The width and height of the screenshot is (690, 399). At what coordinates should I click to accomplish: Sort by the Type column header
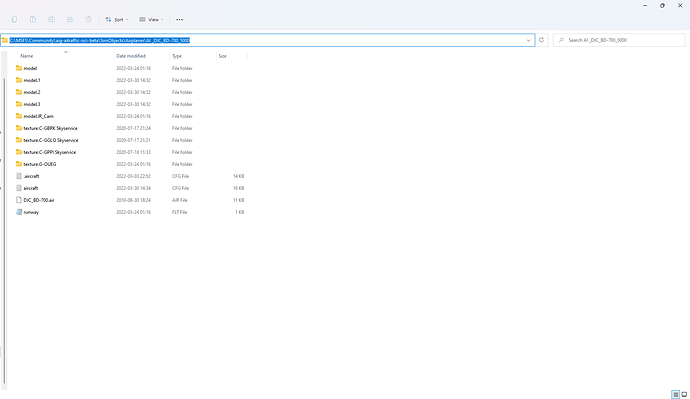(177, 56)
